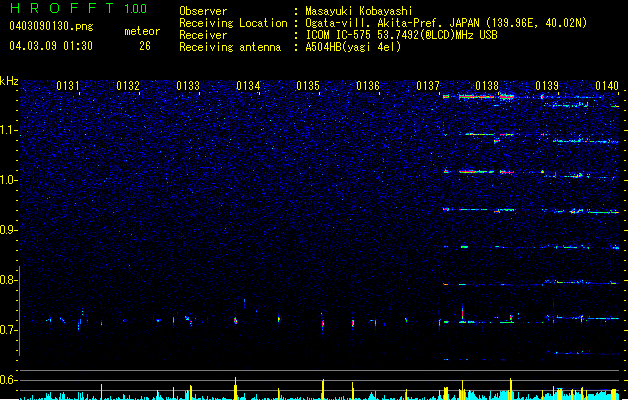
Task: Click the 0.9 frequency axis label
Action: (9, 230)
